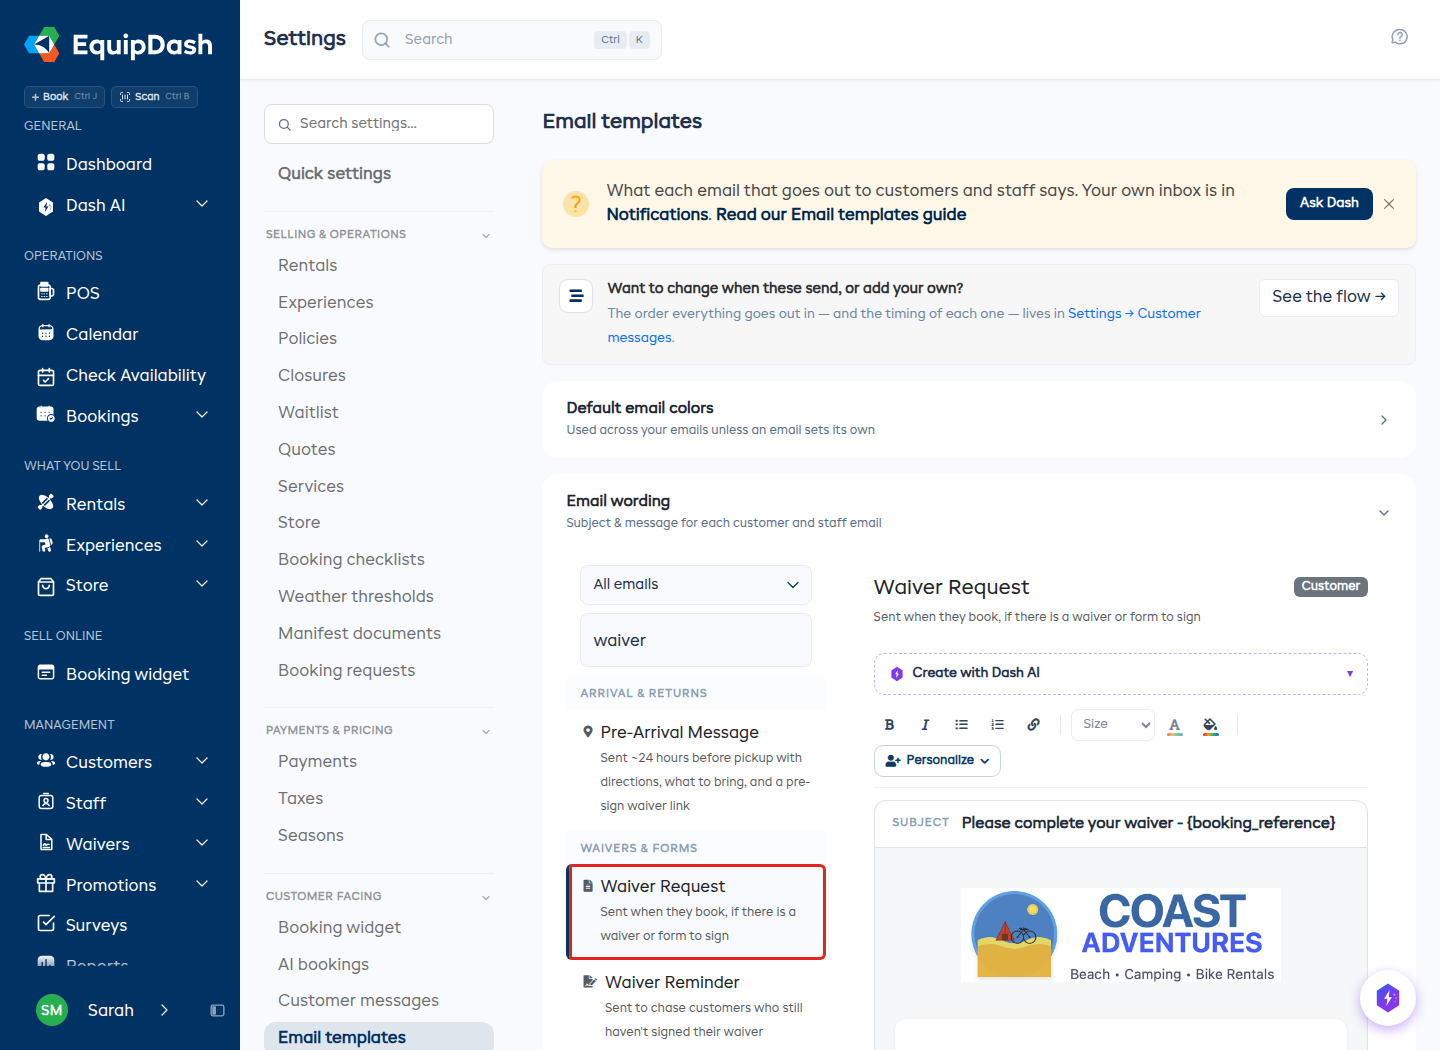1440x1050 pixels.
Task: Apply italic formatting in editor toolbar
Action: [925, 725]
